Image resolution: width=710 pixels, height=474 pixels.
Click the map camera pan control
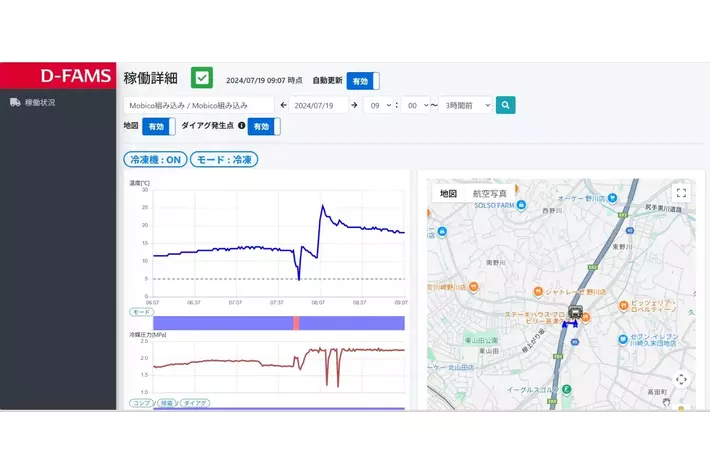point(681,379)
